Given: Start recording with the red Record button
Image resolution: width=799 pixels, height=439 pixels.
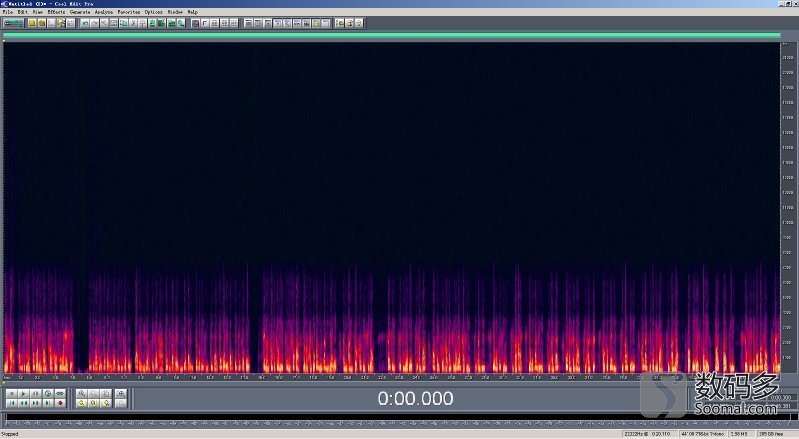Looking at the screenshot, I should (x=60, y=403).
